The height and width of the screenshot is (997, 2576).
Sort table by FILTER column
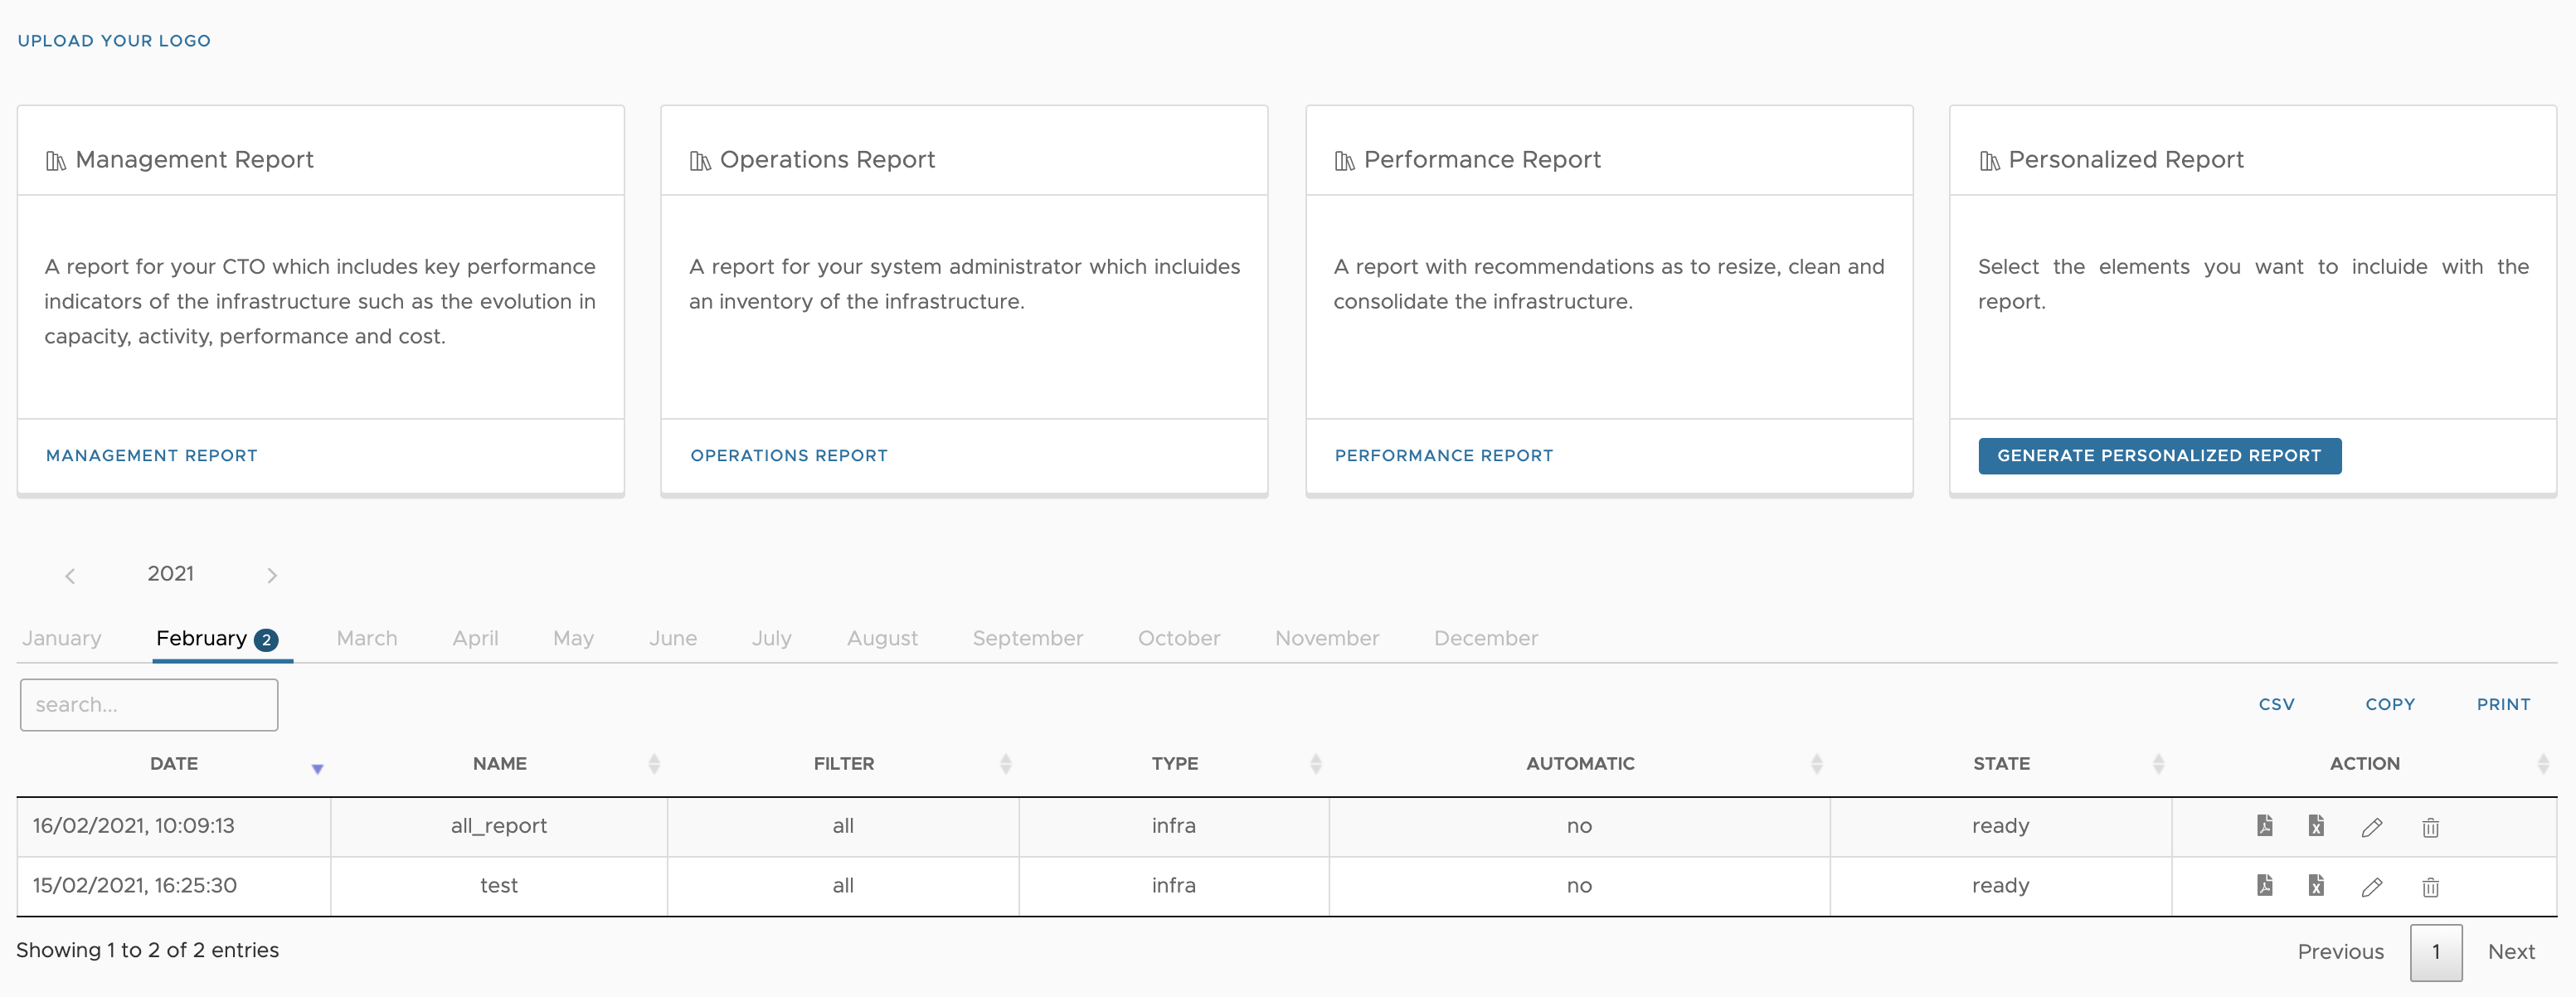tap(844, 763)
